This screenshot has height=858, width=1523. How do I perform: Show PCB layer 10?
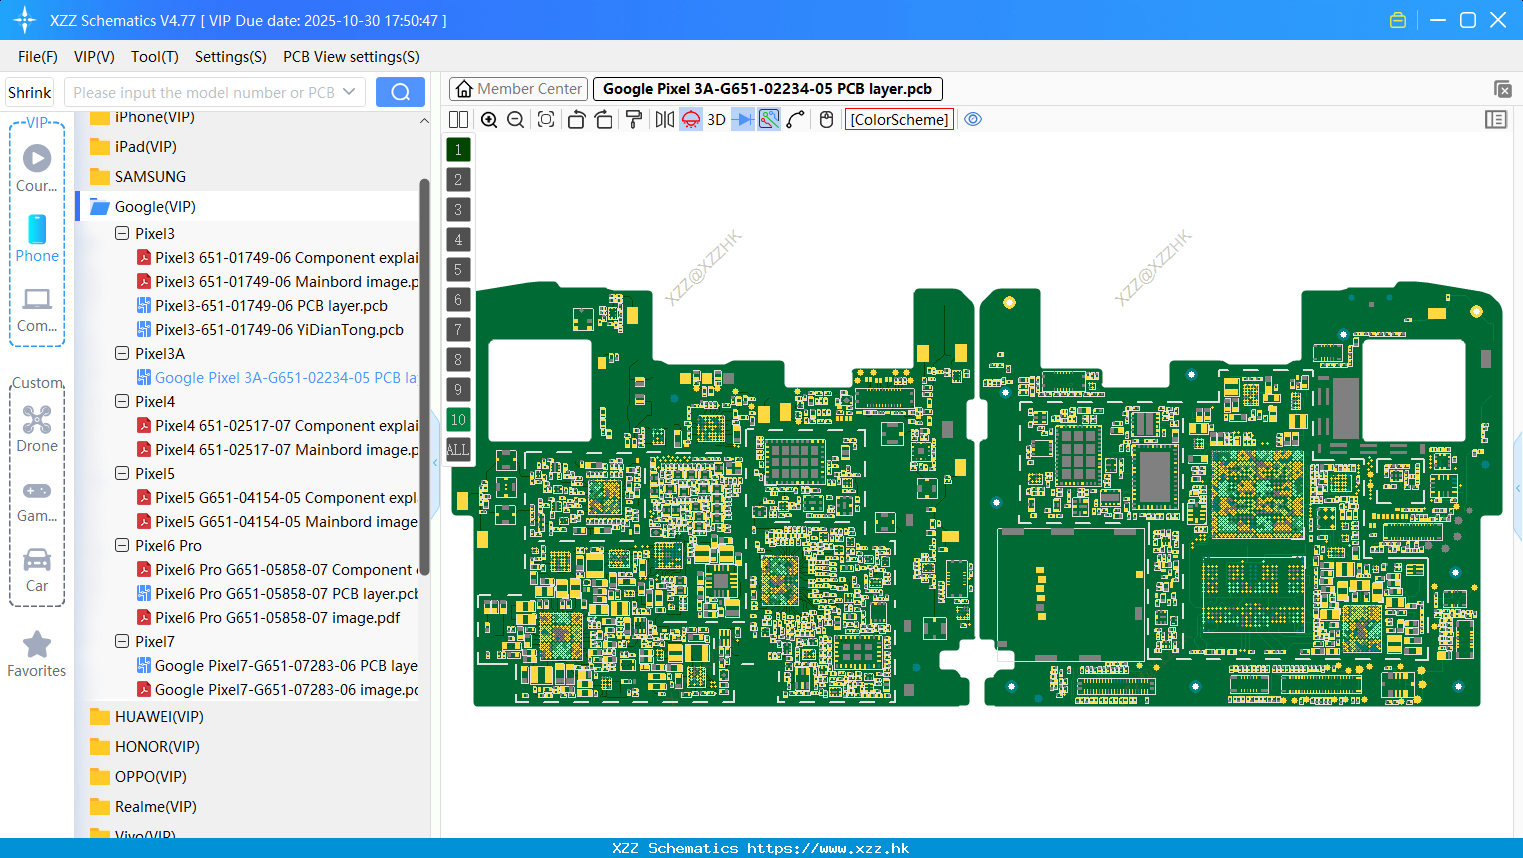click(458, 420)
